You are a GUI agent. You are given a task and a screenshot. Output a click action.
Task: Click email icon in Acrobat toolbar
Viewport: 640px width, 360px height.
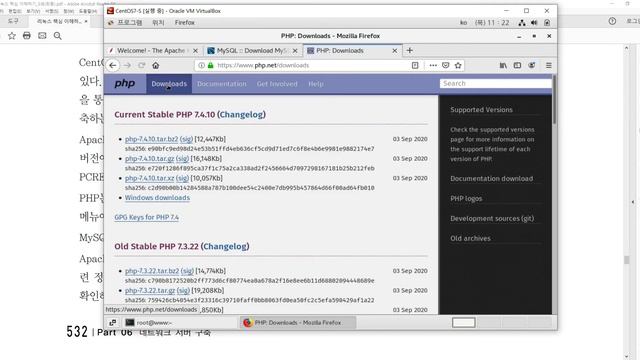point(42,36)
